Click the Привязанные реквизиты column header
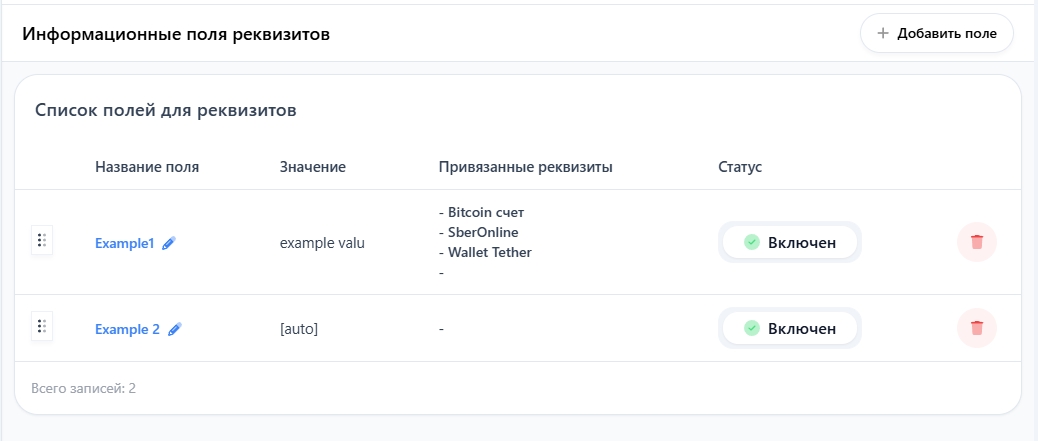1038x441 pixels. pyautogui.click(x=525, y=167)
